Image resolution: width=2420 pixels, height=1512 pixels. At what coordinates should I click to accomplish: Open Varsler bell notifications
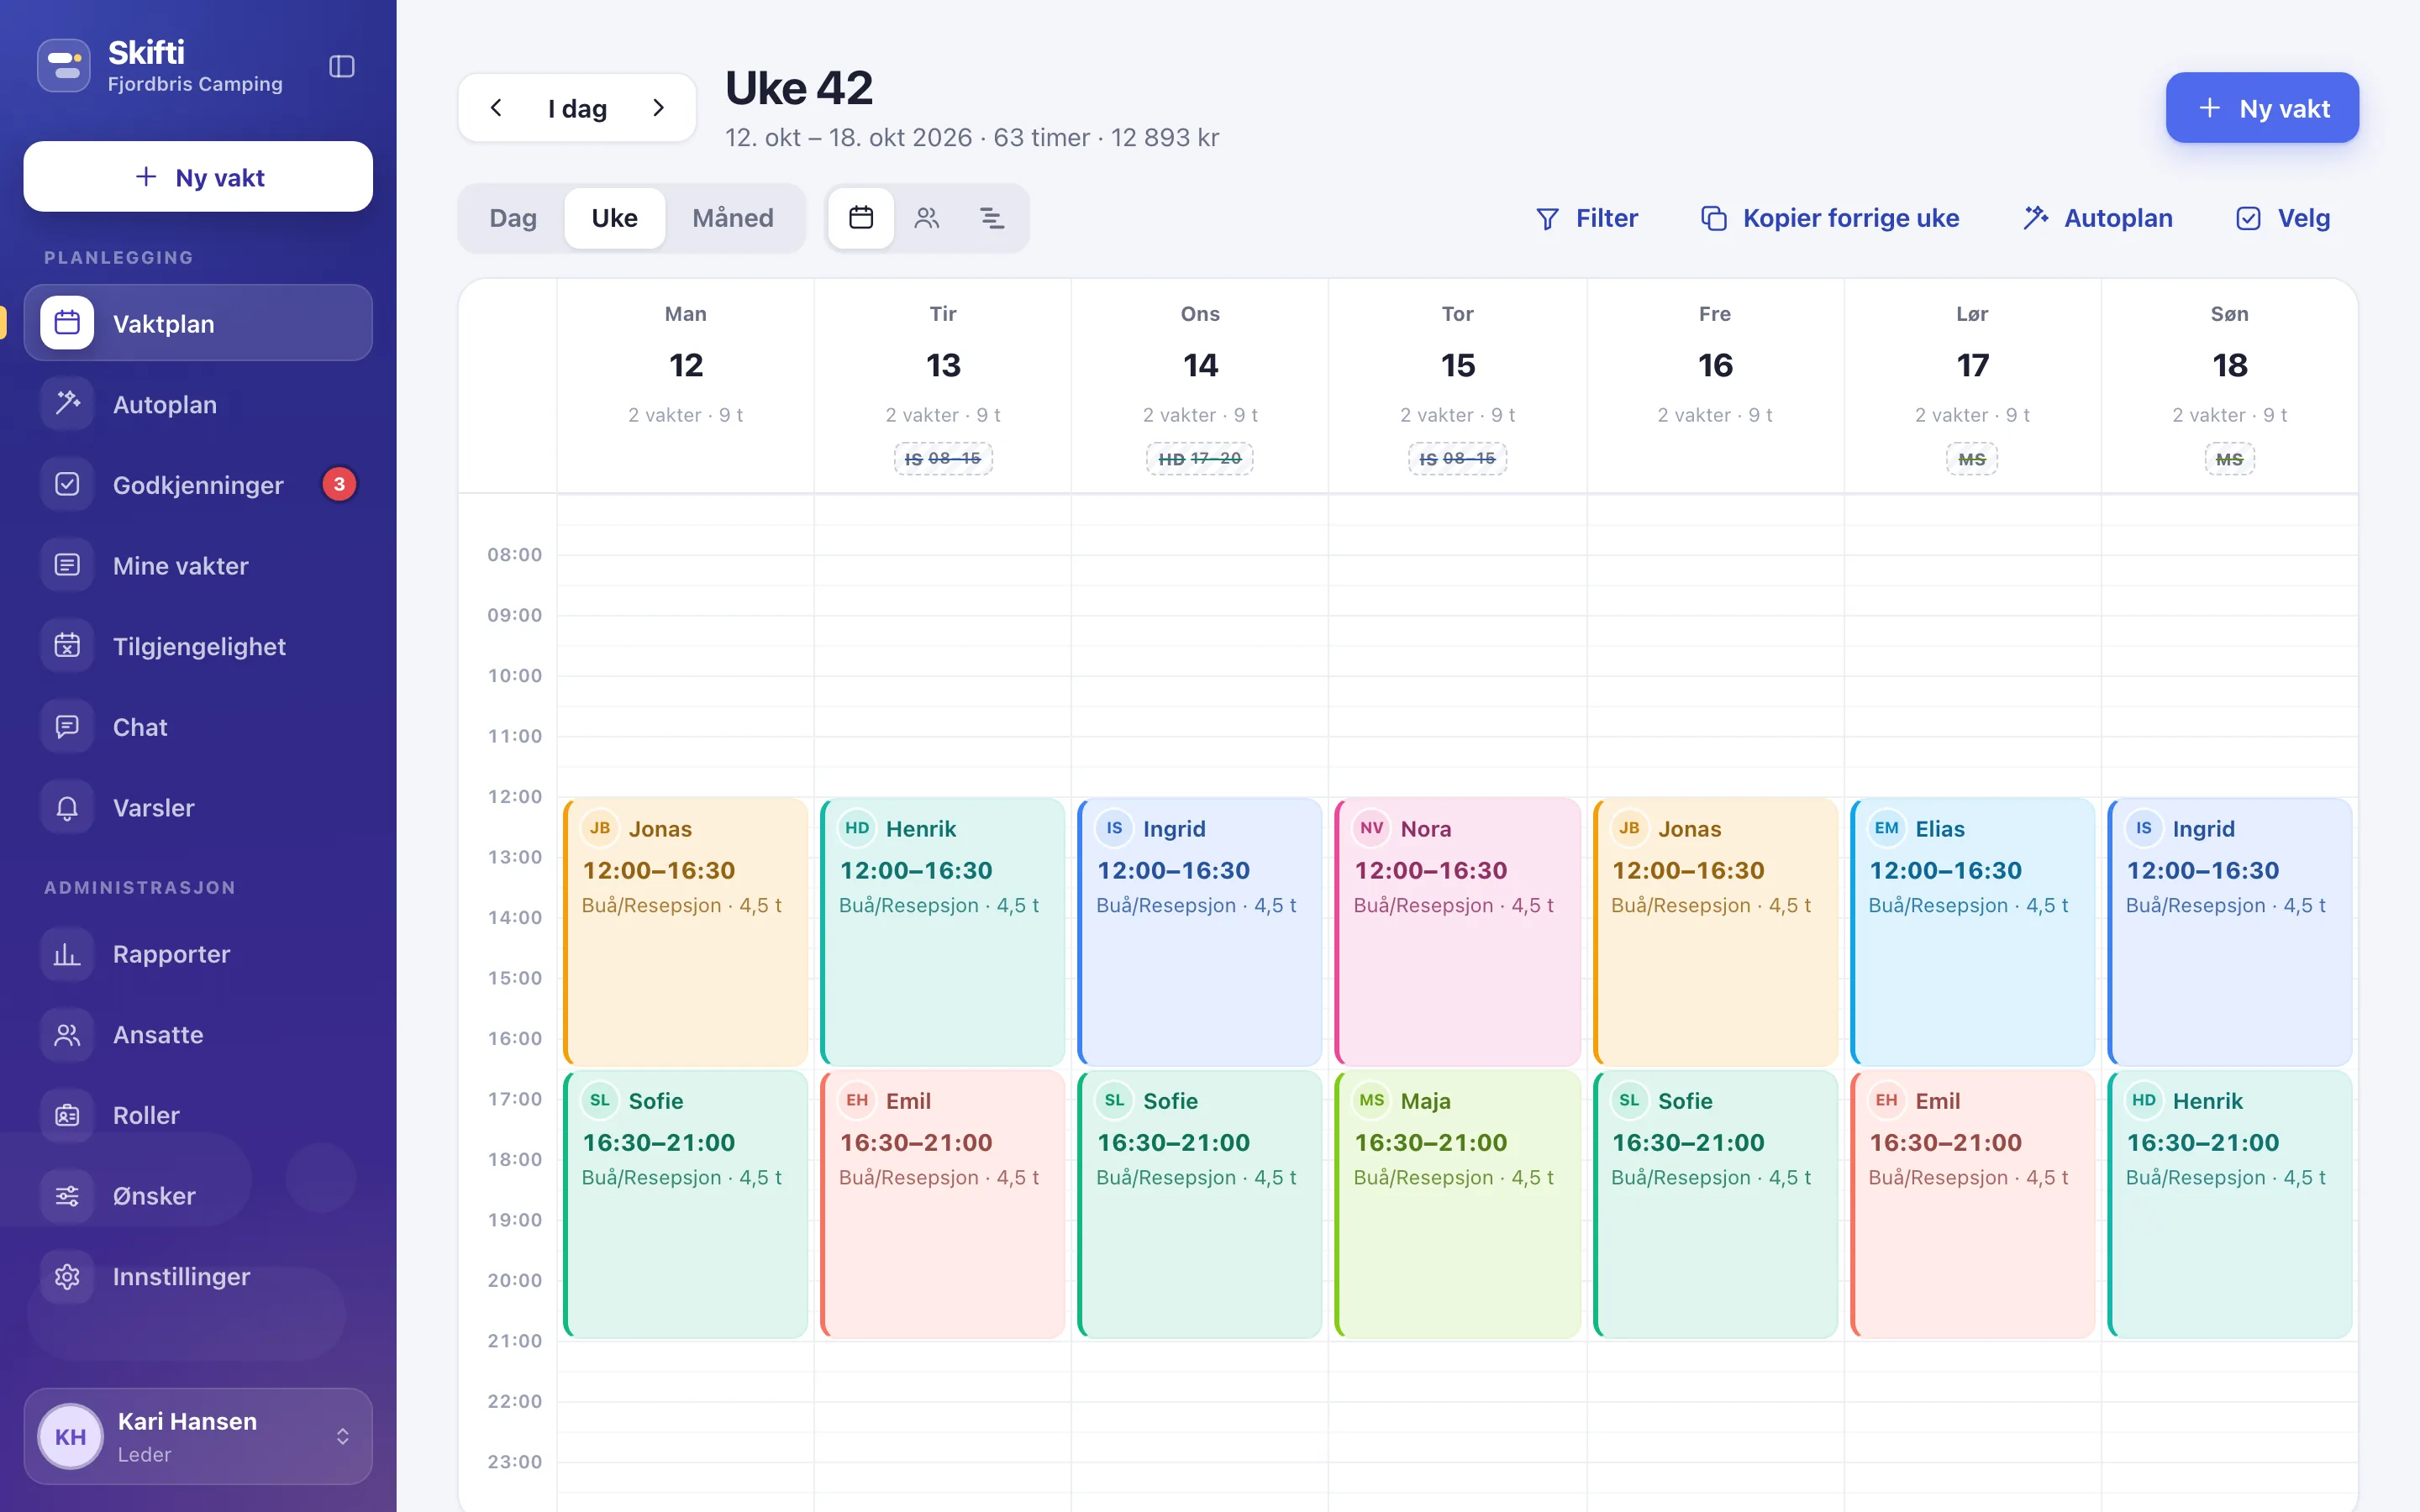(x=198, y=808)
